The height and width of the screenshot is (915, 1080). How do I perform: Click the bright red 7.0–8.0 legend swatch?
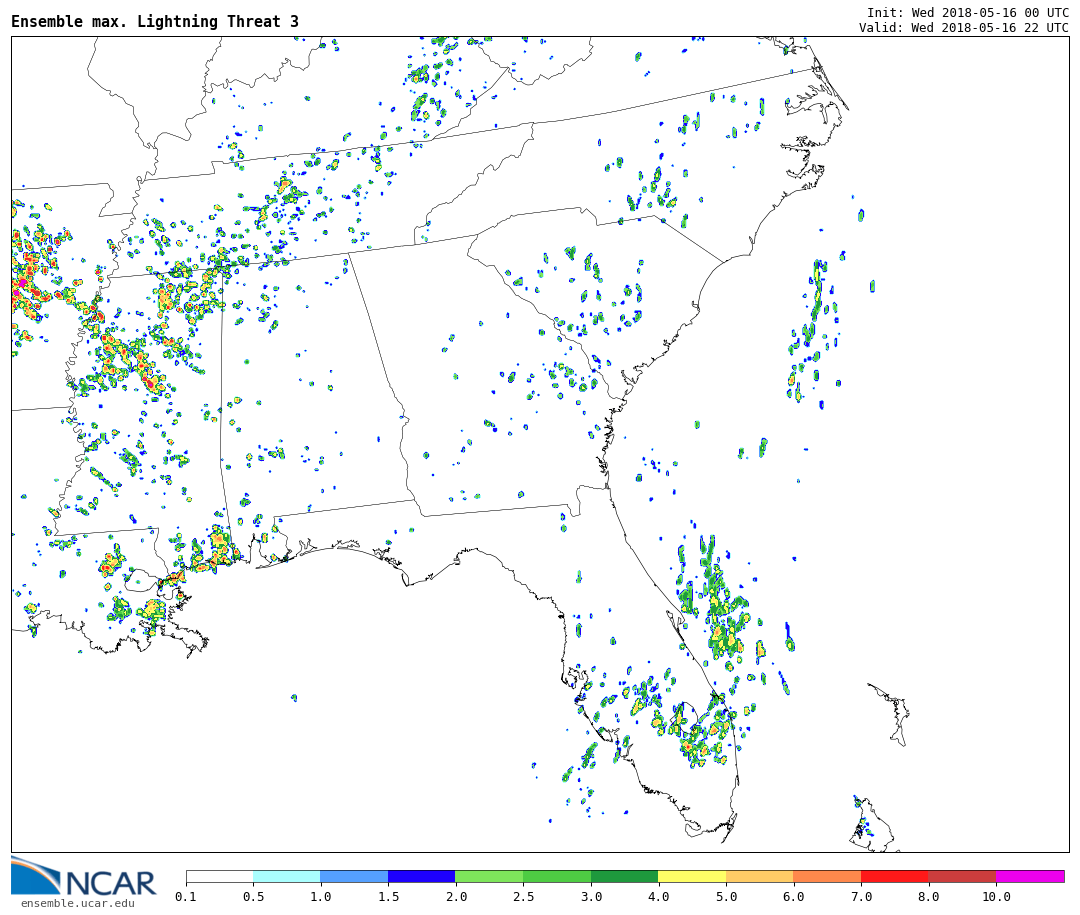(894, 876)
